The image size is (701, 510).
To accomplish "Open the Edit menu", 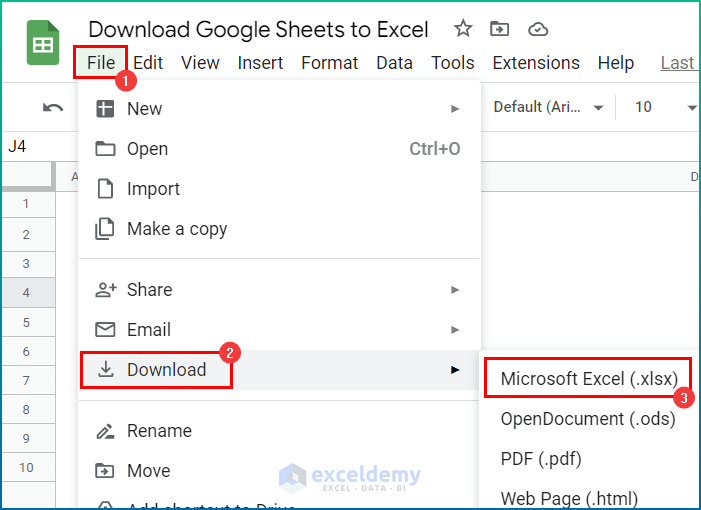I will click(148, 63).
